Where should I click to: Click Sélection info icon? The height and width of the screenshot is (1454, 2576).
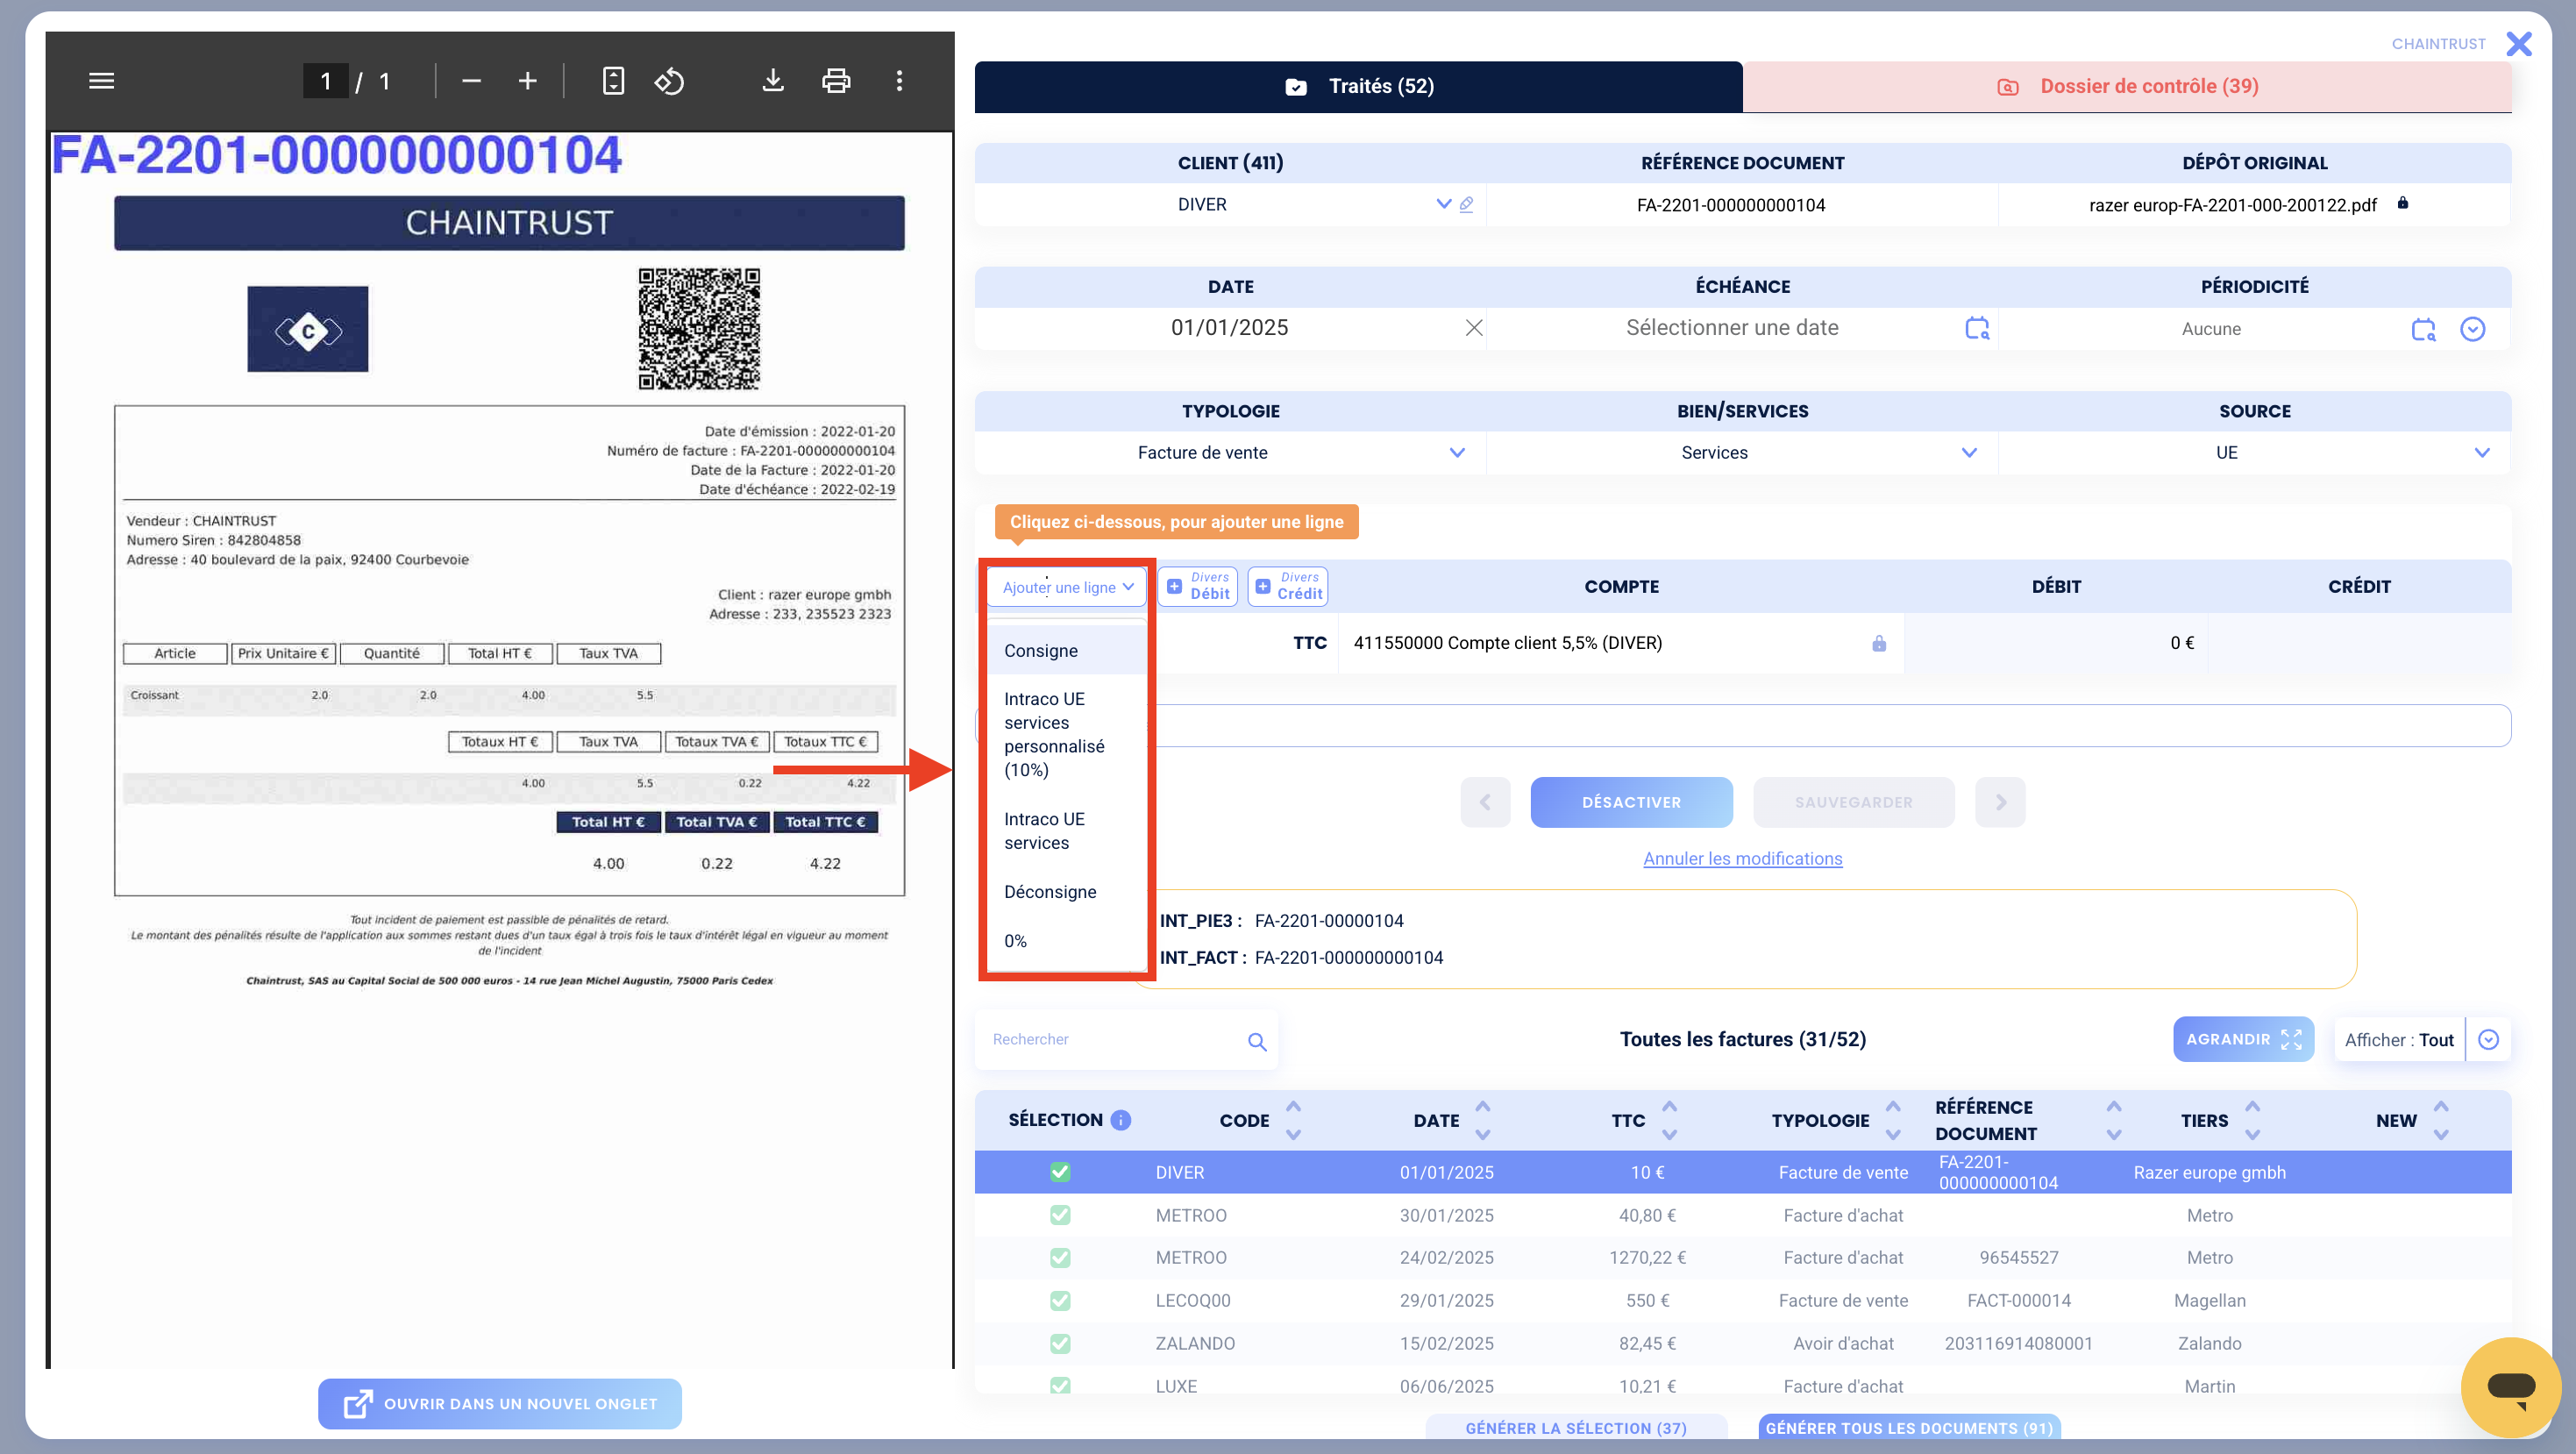click(x=1120, y=1120)
